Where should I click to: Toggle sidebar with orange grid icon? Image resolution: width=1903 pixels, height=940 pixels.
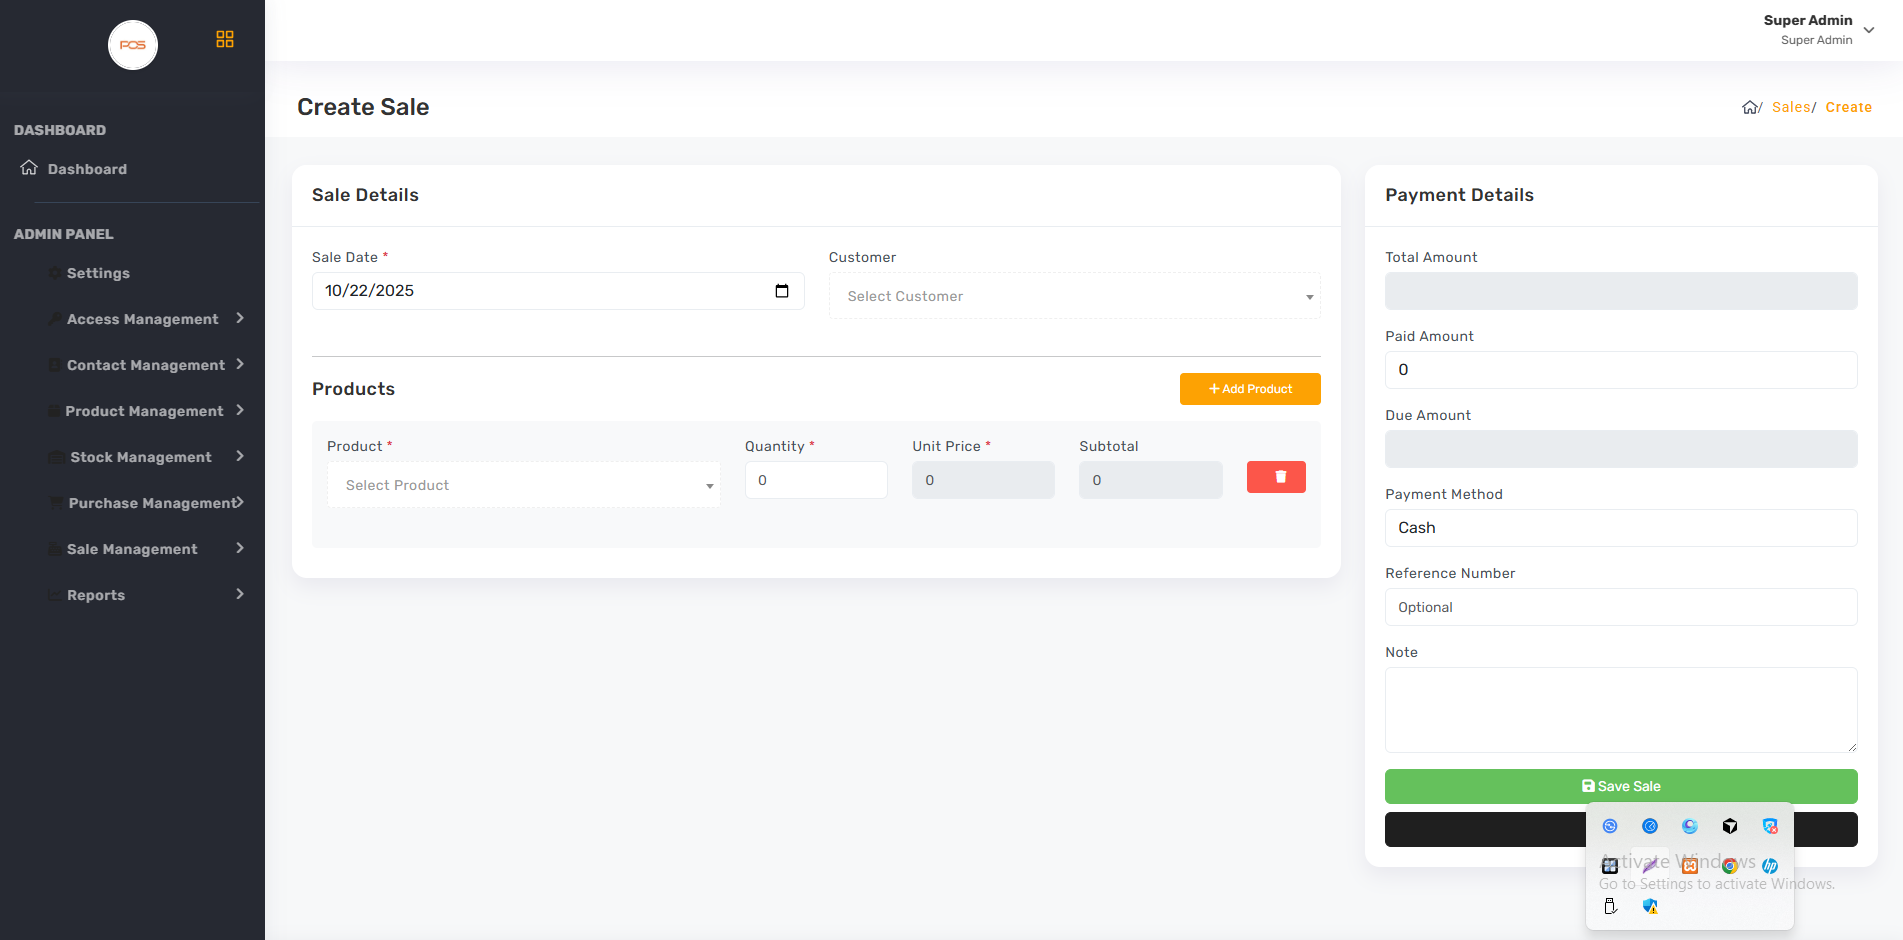point(225,39)
